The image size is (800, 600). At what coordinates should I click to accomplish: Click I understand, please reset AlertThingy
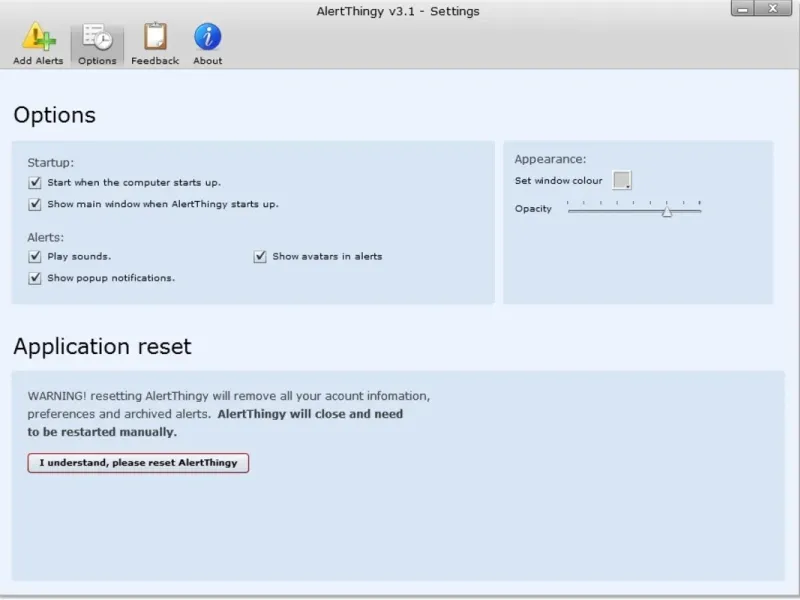pos(138,463)
